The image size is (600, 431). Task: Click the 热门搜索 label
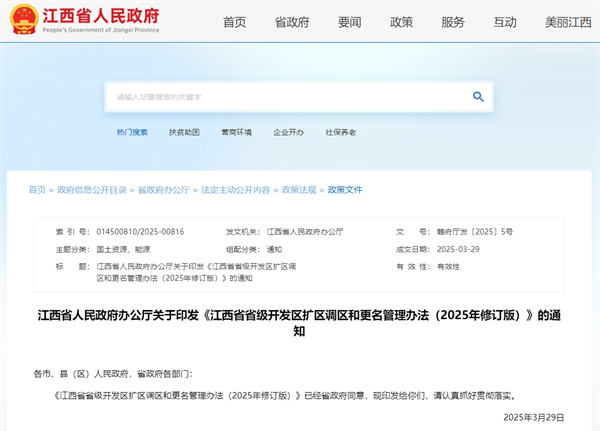(x=132, y=132)
